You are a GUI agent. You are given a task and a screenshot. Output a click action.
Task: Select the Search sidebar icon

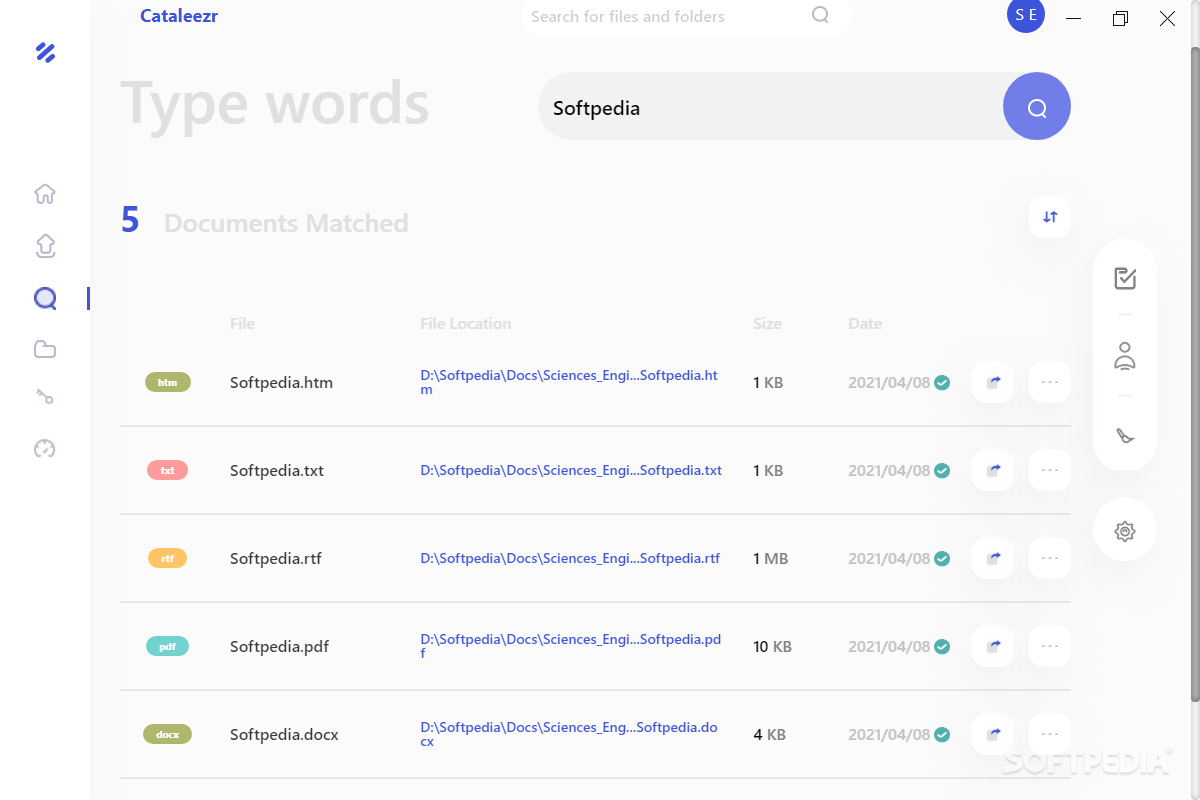click(x=45, y=298)
